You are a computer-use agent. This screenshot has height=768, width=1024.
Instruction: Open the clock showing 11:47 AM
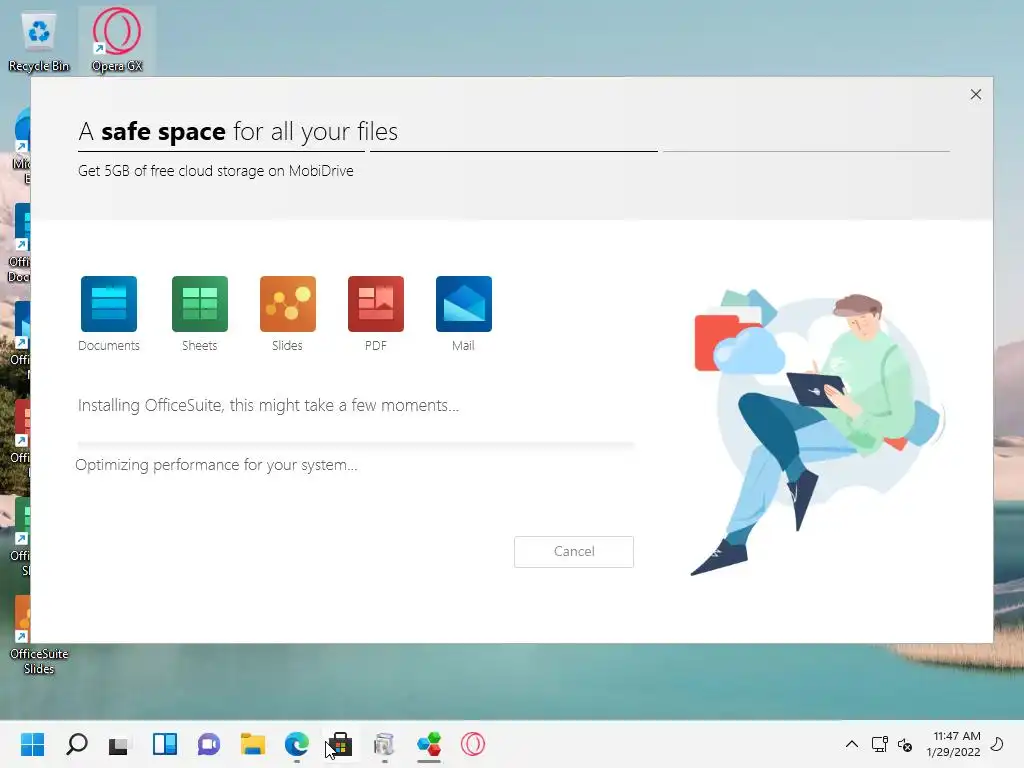click(x=953, y=744)
